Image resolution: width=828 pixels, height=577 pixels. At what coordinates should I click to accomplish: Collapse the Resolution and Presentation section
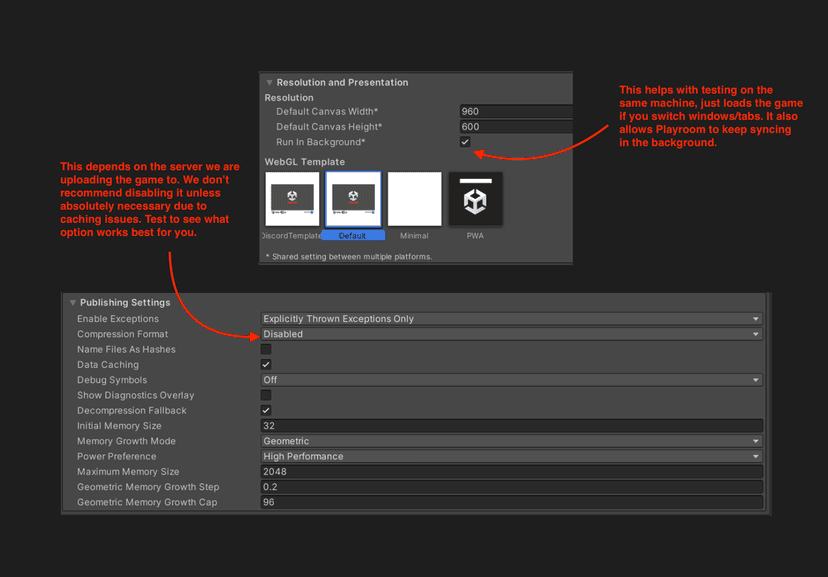coord(268,82)
